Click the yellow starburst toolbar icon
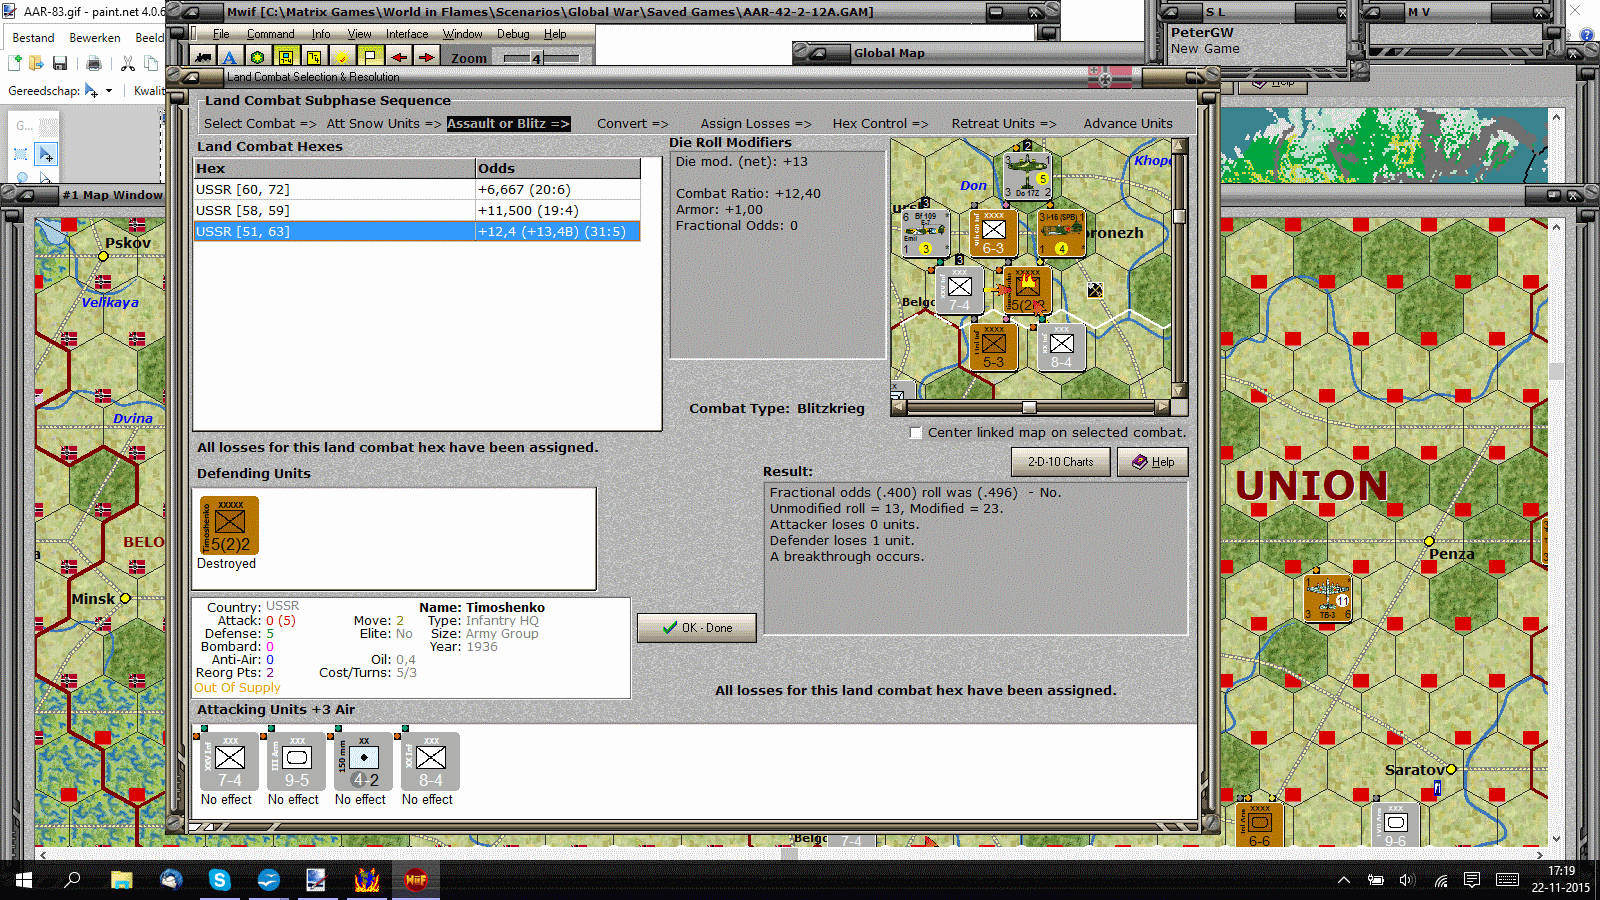This screenshot has height=900, width=1600. pos(342,57)
